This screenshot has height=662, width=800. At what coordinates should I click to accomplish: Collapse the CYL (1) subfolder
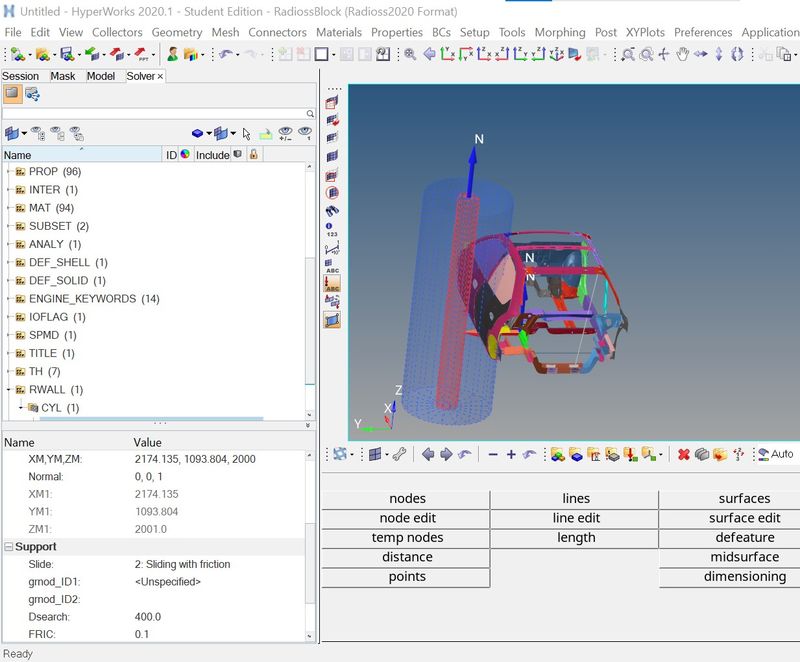tap(20, 408)
